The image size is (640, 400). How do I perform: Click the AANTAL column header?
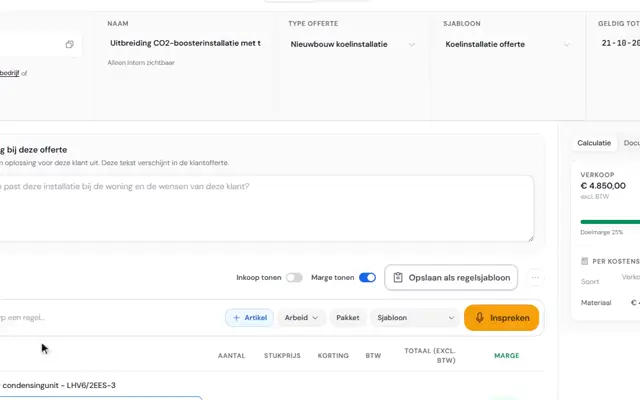coord(231,356)
